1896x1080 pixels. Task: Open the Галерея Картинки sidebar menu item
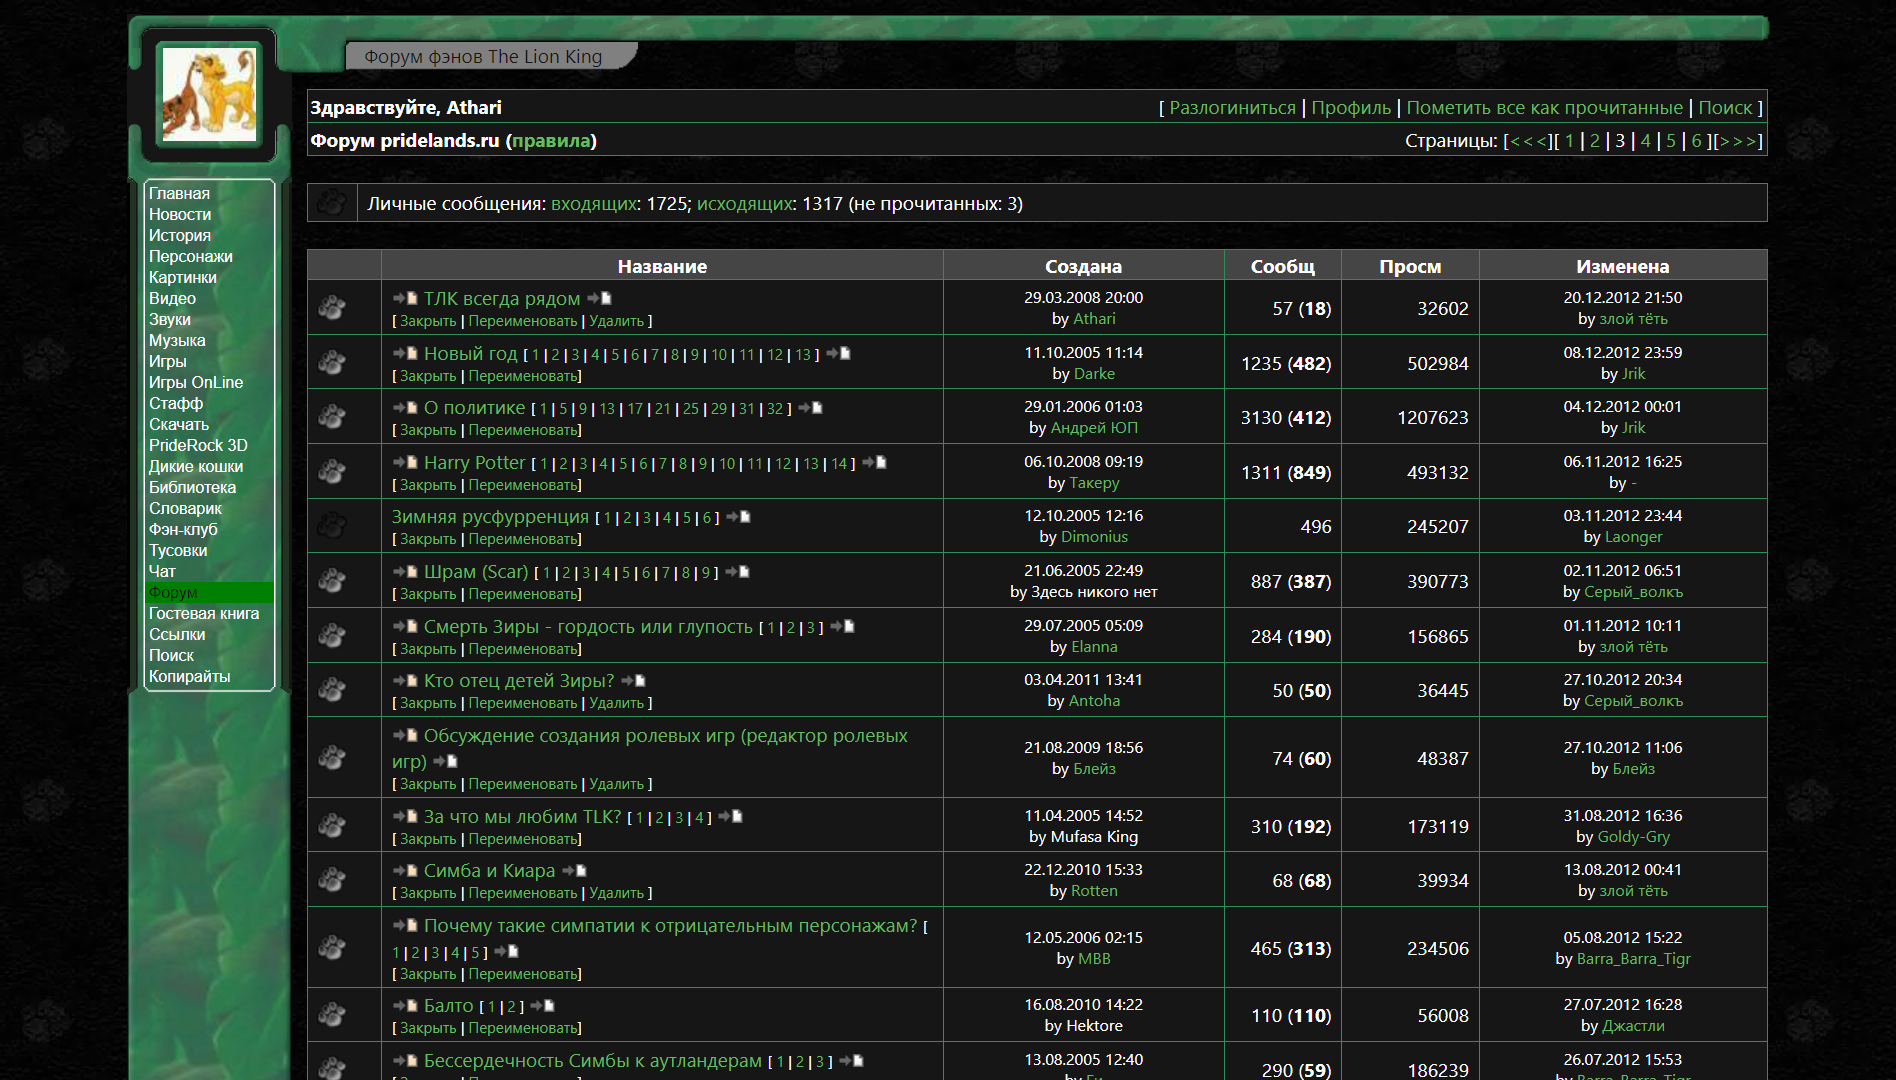(x=182, y=277)
